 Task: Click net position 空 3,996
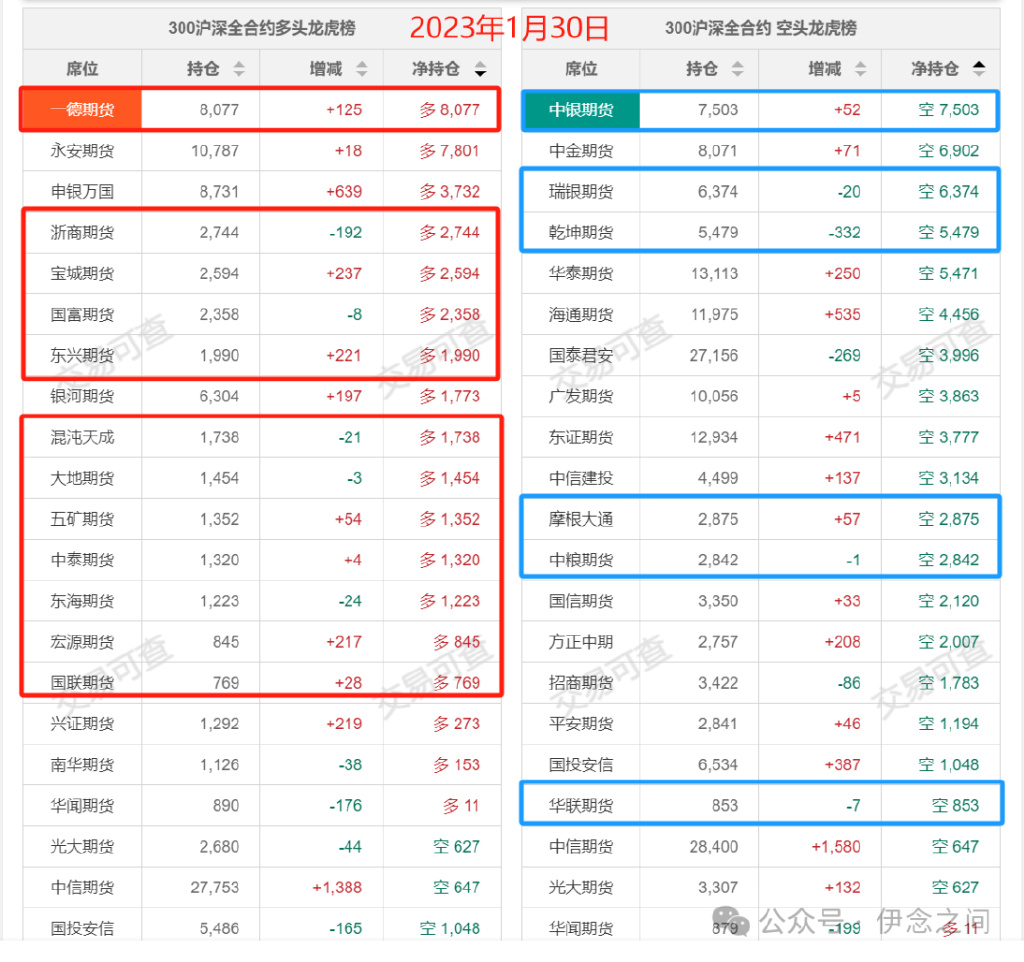[x=948, y=355]
